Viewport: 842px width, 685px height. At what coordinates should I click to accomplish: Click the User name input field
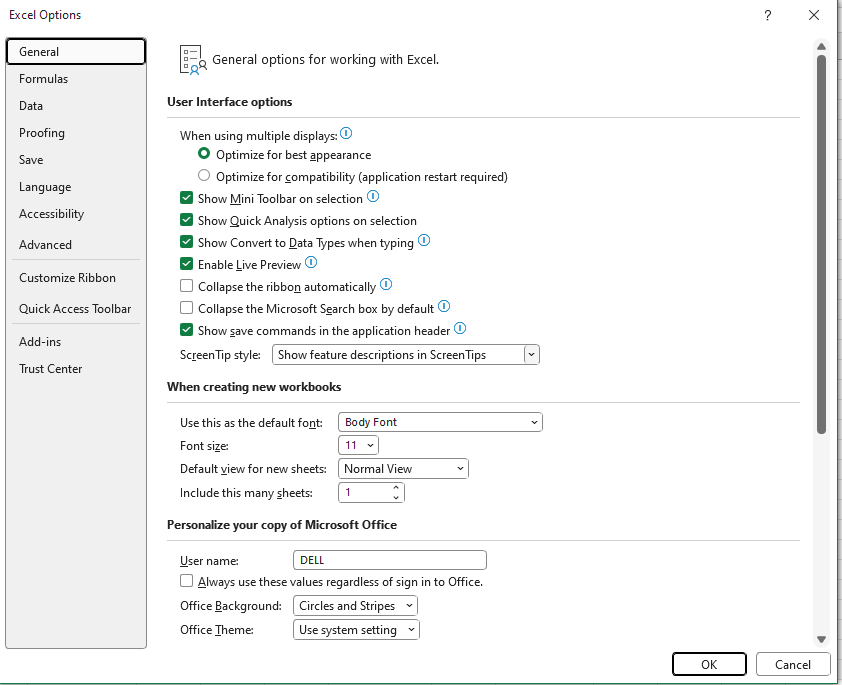(390, 560)
